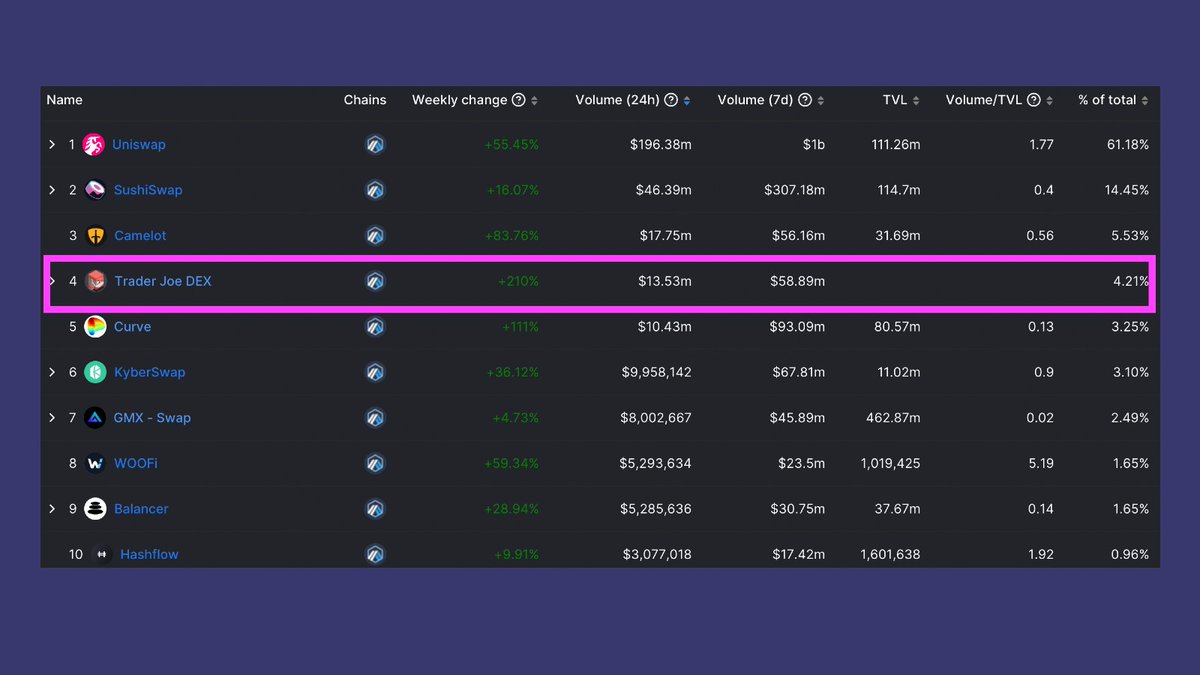Sort by % of total arrows
The height and width of the screenshot is (675, 1200).
point(1145,101)
